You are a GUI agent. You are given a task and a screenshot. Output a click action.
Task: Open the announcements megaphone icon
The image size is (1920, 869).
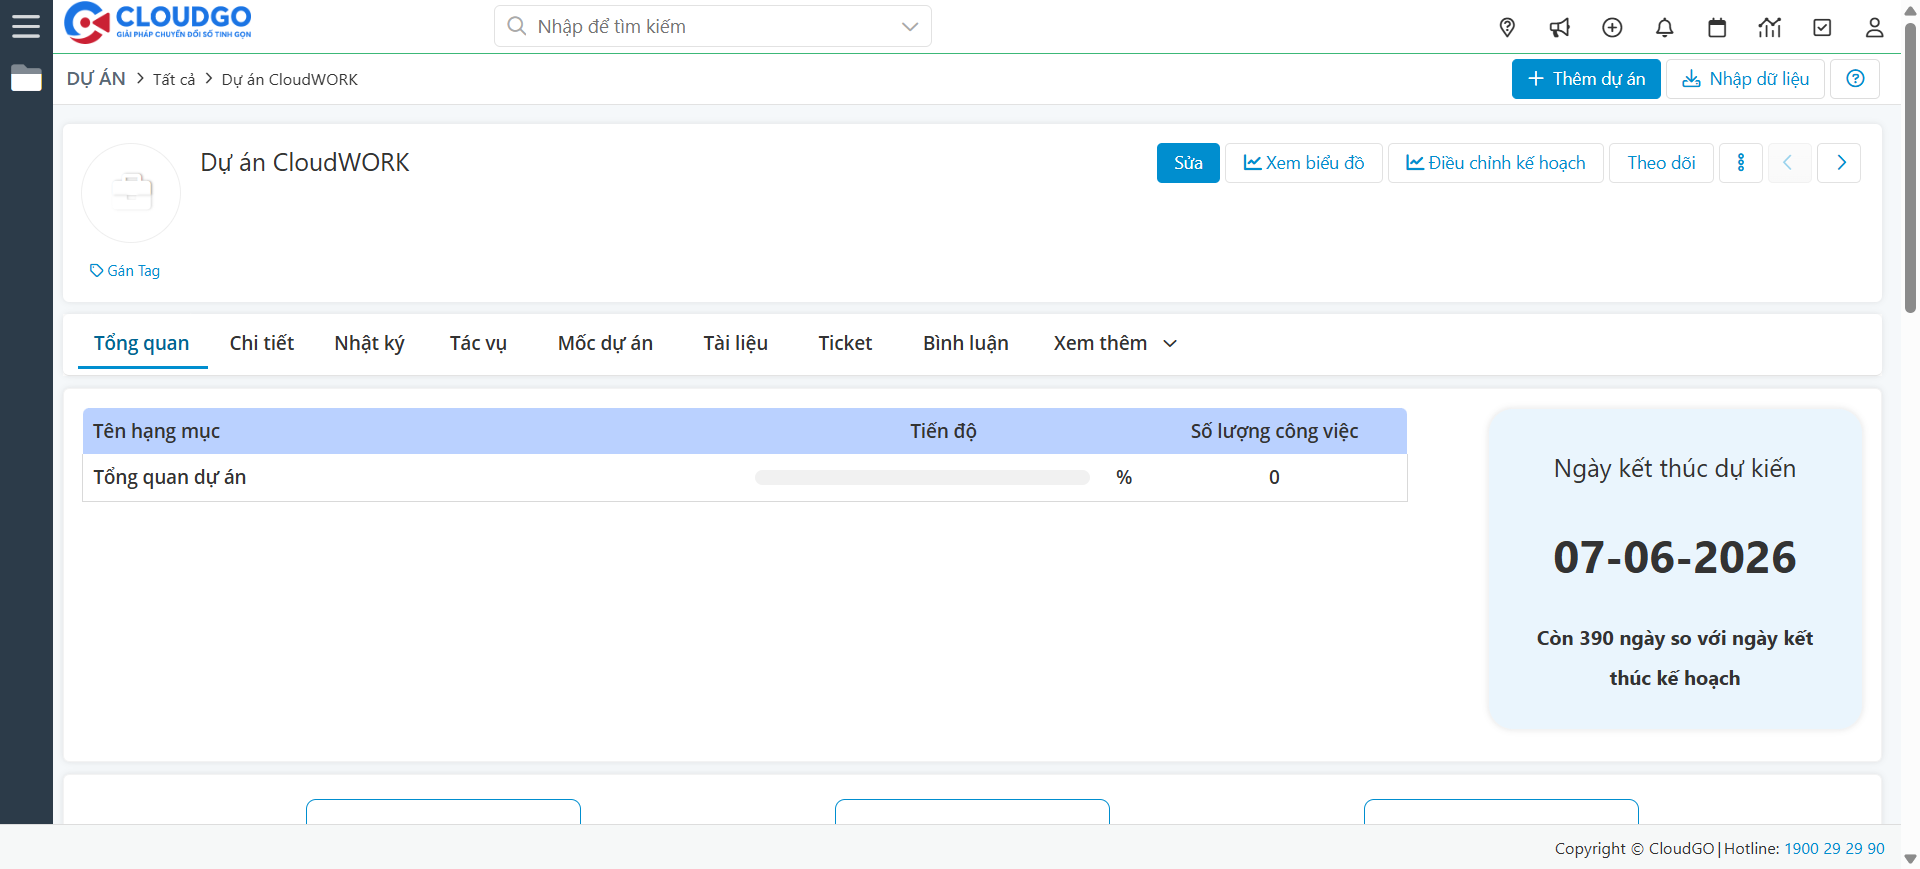tap(1560, 28)
